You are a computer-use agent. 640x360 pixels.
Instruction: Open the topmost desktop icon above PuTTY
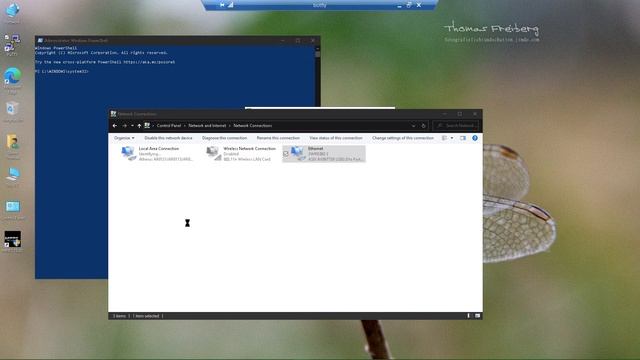pos(13,12)
